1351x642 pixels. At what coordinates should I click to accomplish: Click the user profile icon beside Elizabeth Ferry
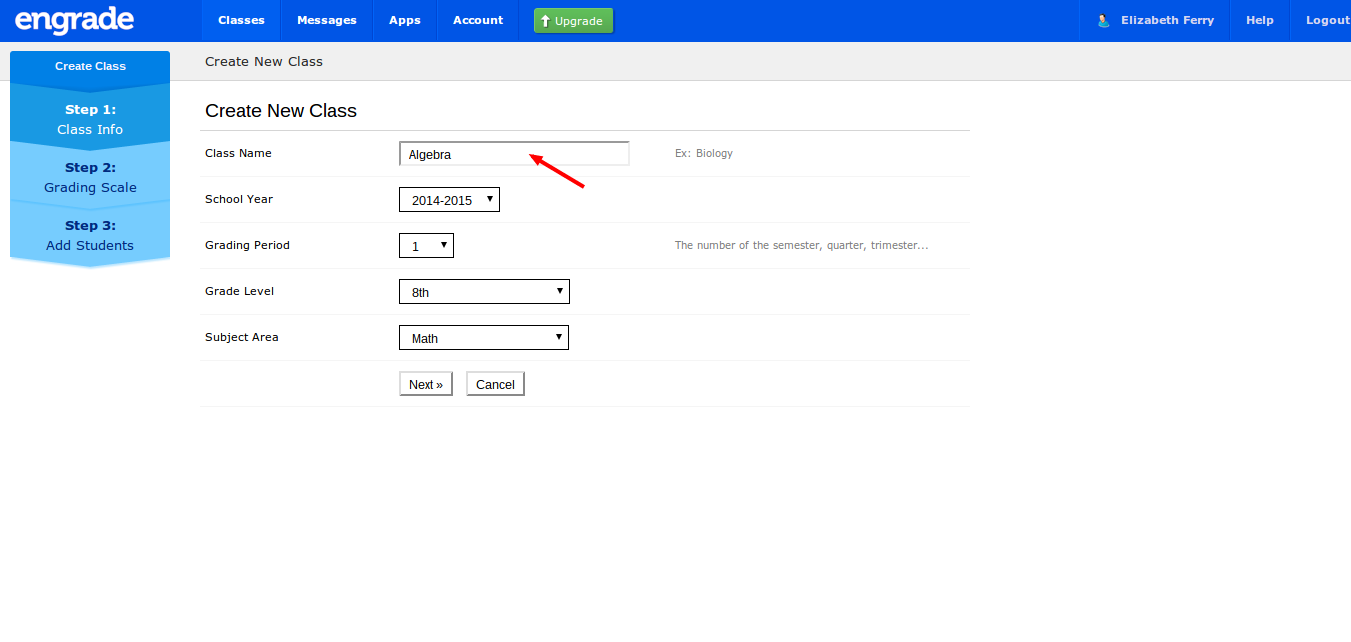1102,20
